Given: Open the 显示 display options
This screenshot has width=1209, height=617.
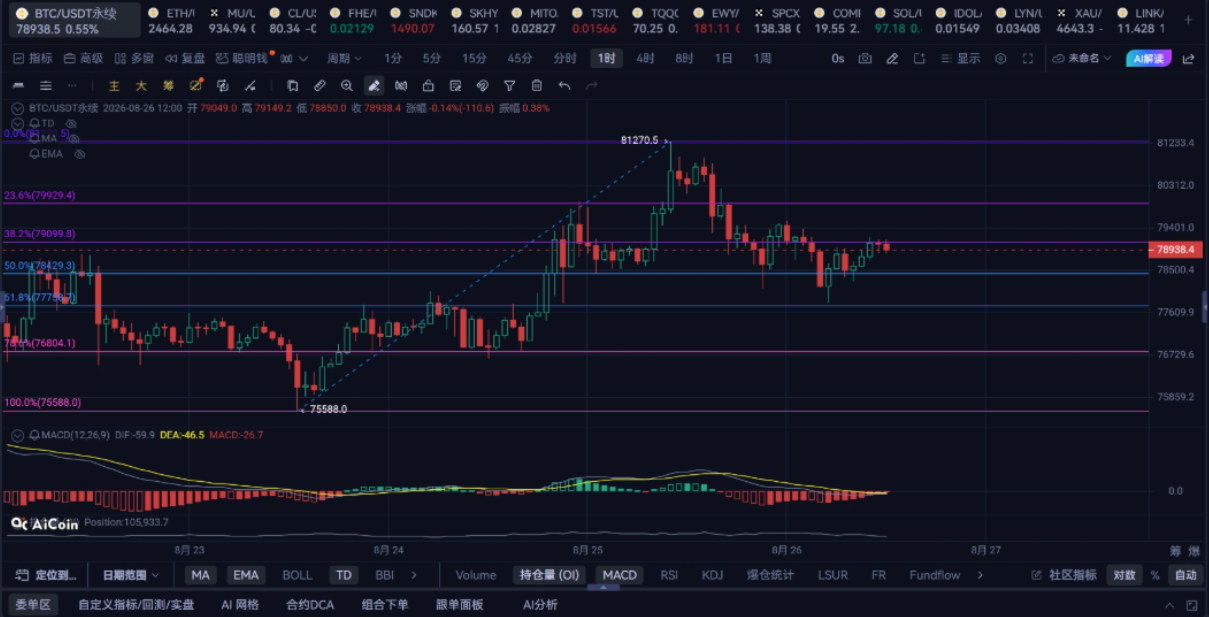Looking at the screenshot, I should (x=960, y=59).
